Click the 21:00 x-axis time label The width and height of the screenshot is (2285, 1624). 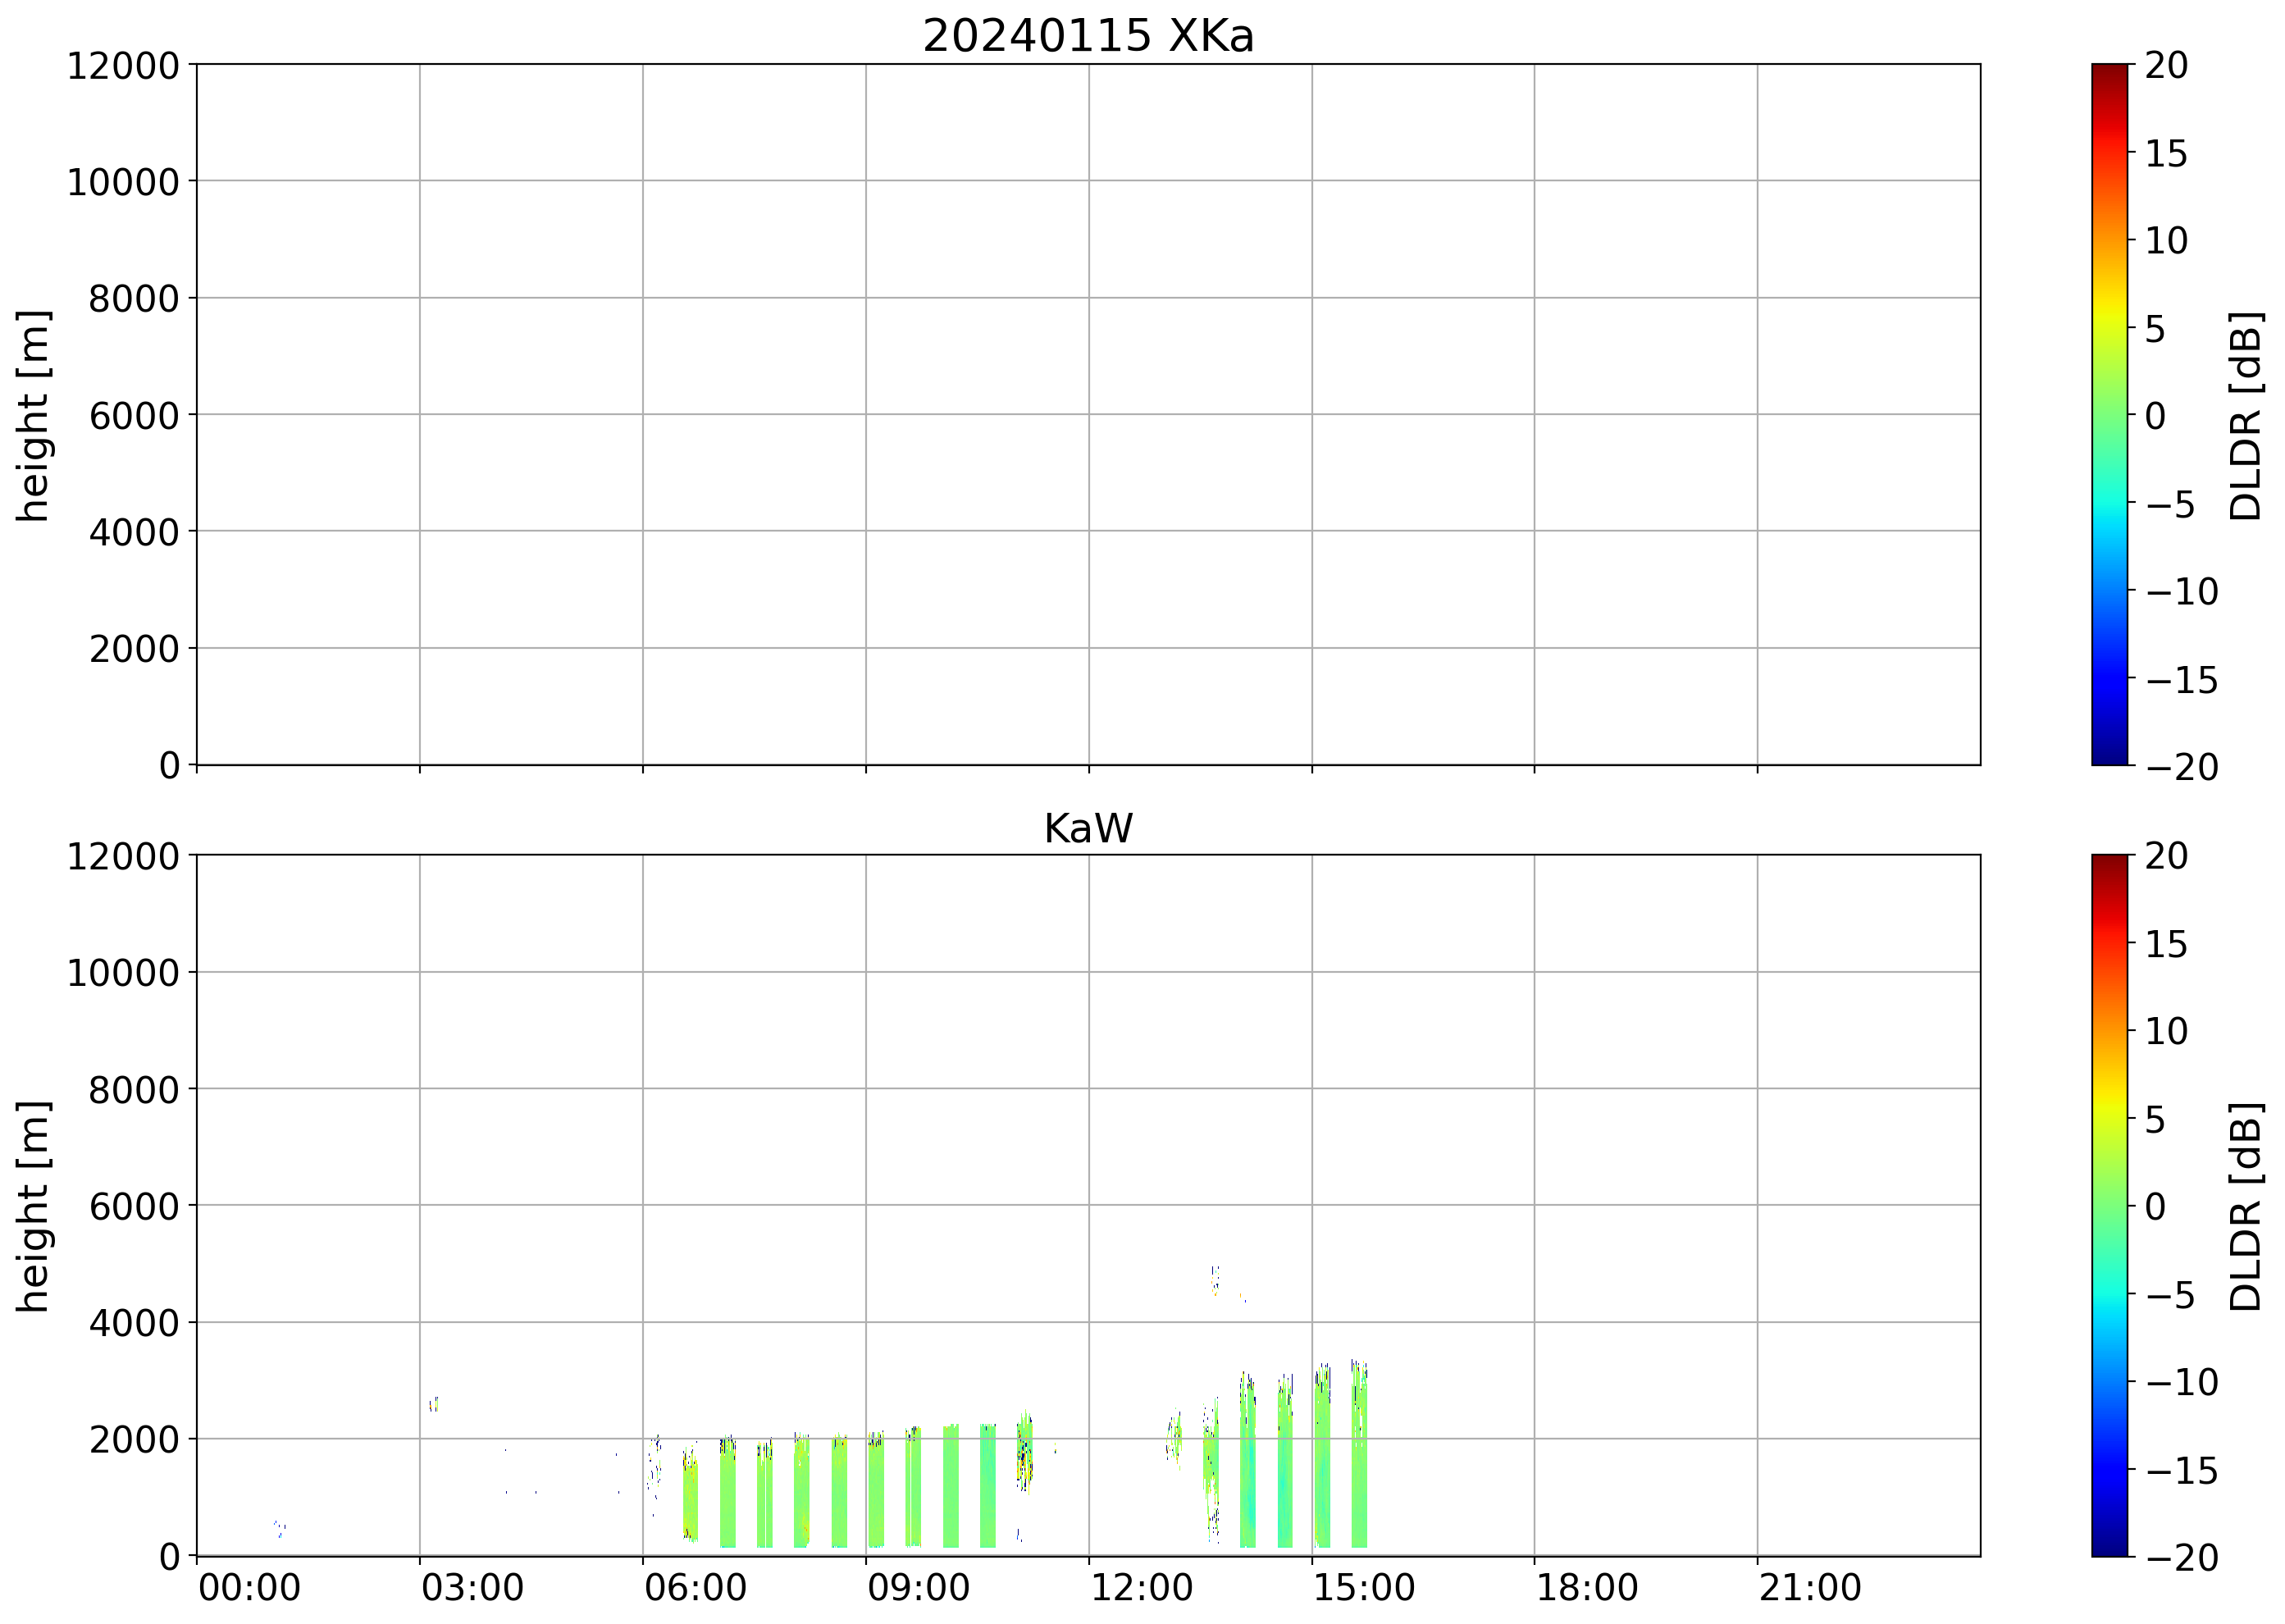[x=1810, y=1588]
